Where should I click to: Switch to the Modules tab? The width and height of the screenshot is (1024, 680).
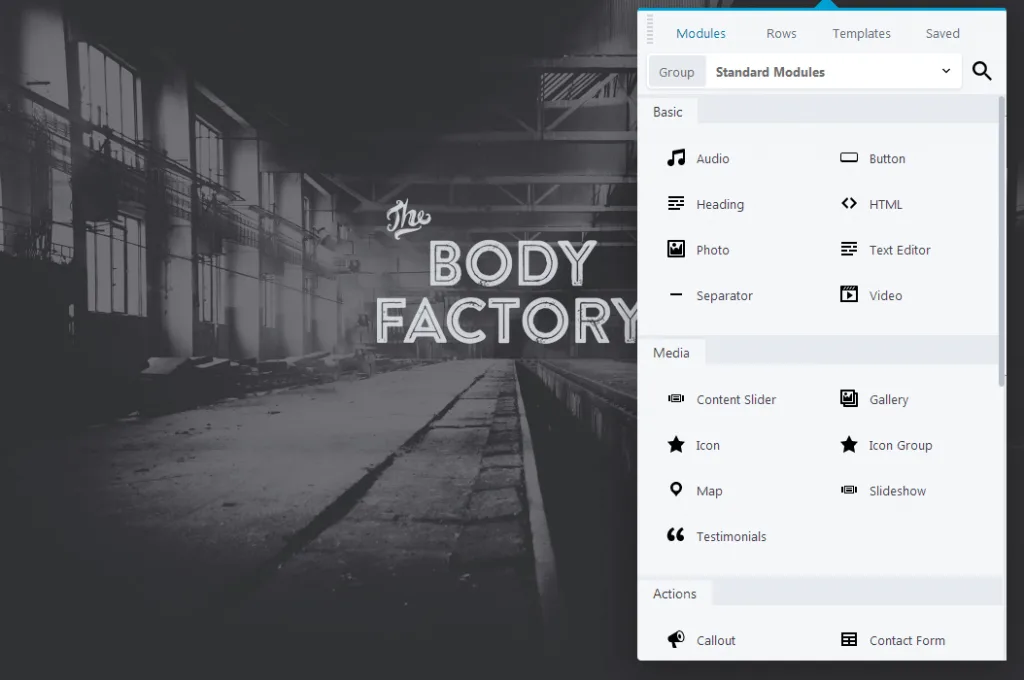pyautogui.click(x=701, y=33)
